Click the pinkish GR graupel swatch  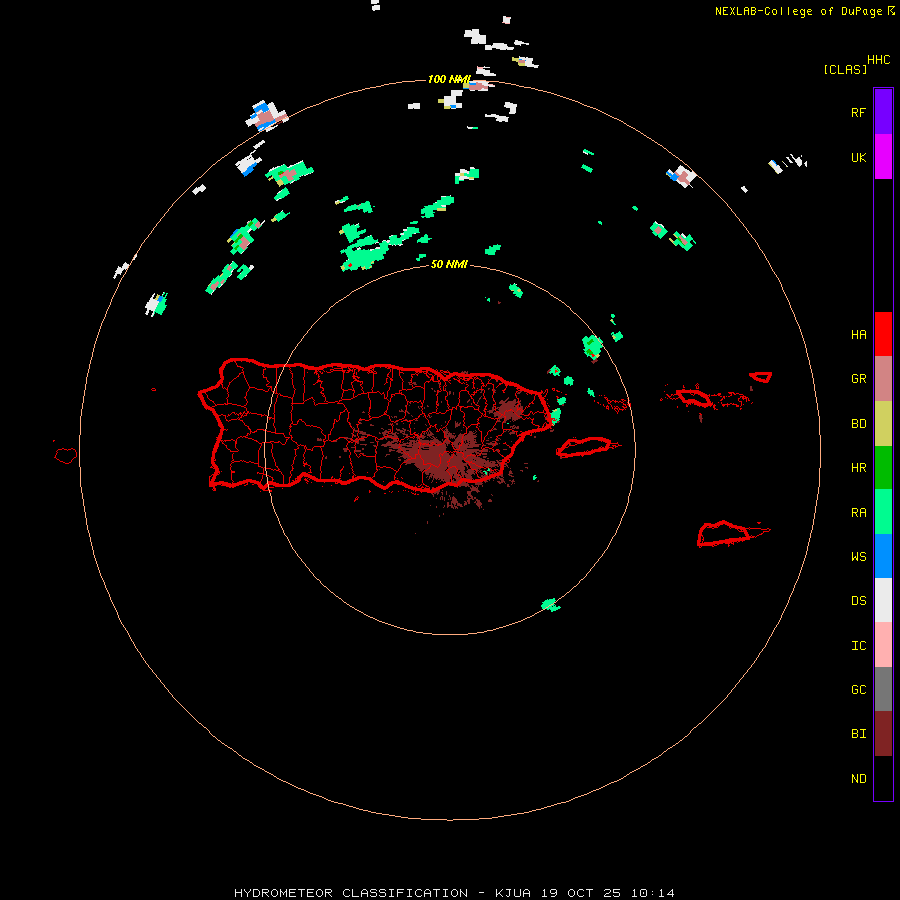pos(883,378)
